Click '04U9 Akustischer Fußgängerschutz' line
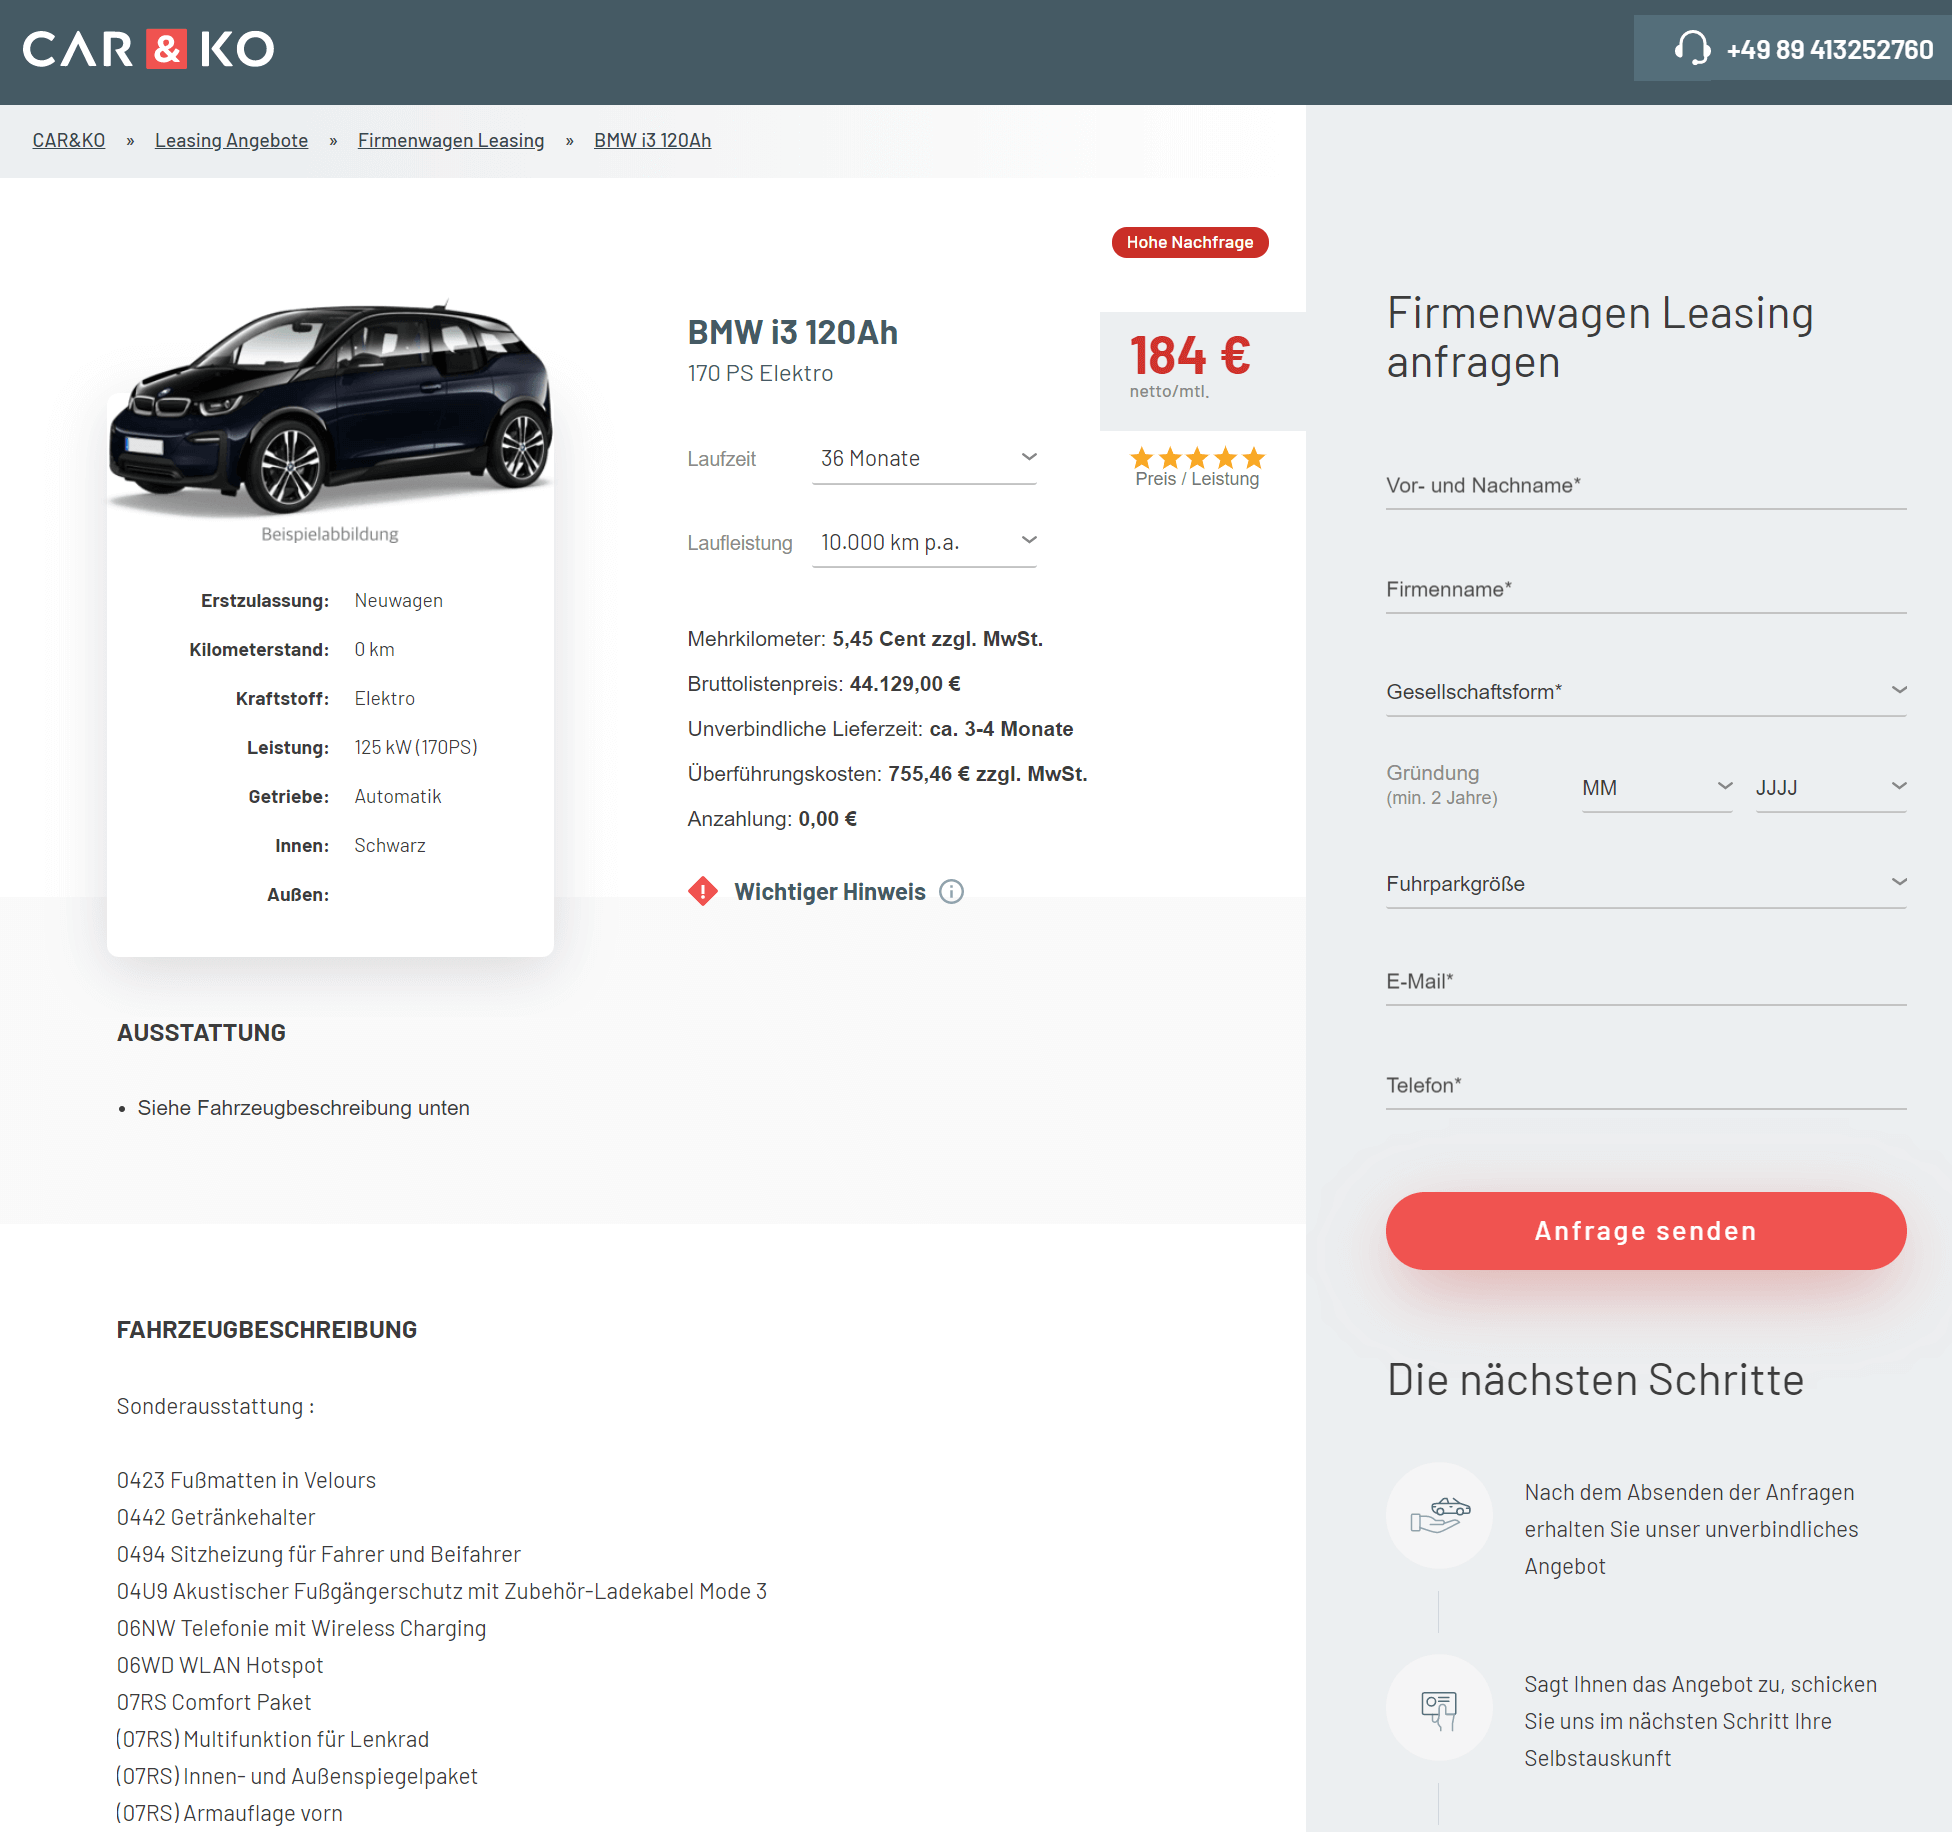 point(442,1591)
